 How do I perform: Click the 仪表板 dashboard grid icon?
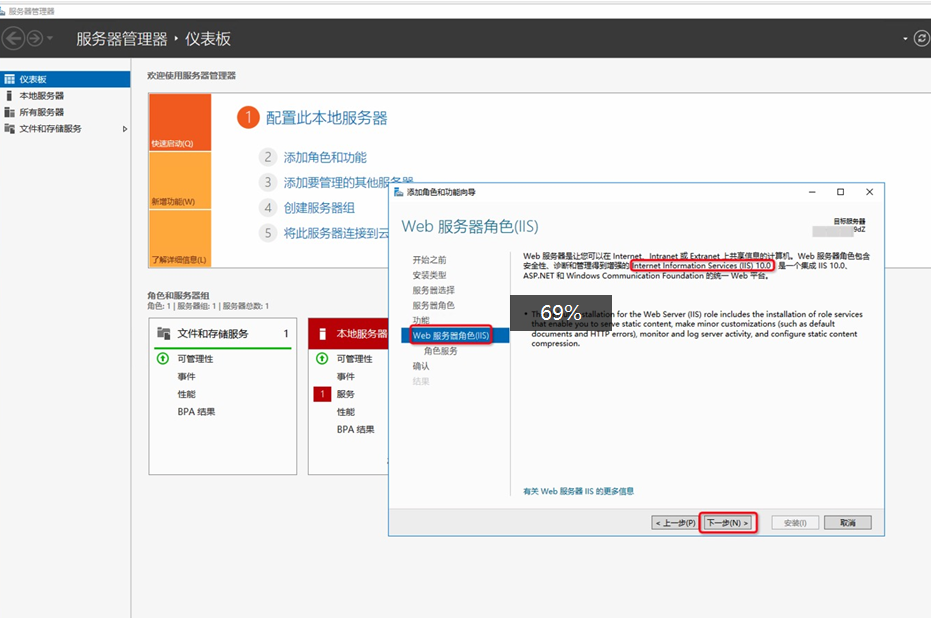point(10,79)
